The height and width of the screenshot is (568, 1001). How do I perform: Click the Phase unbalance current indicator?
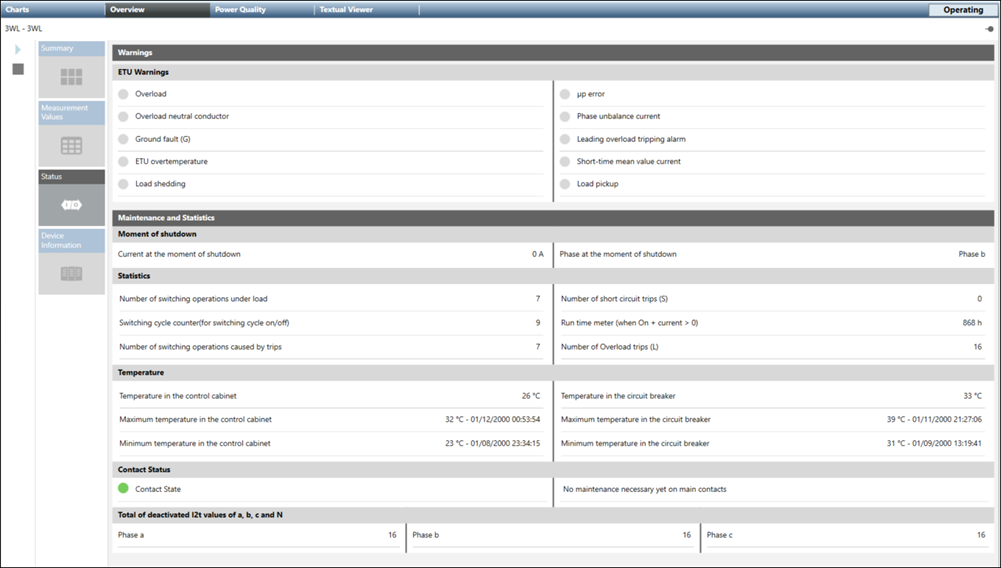tap(566, 117)
